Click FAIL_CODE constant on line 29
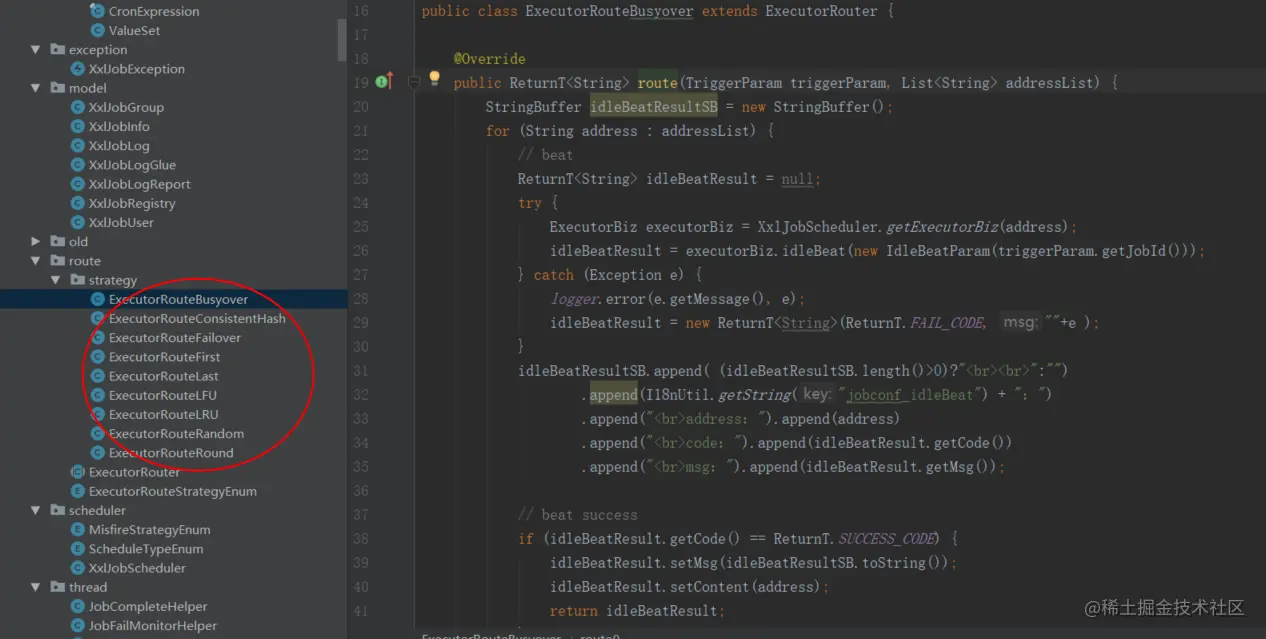This screenshot has width=1266, height=639. (x=946, y=323)
